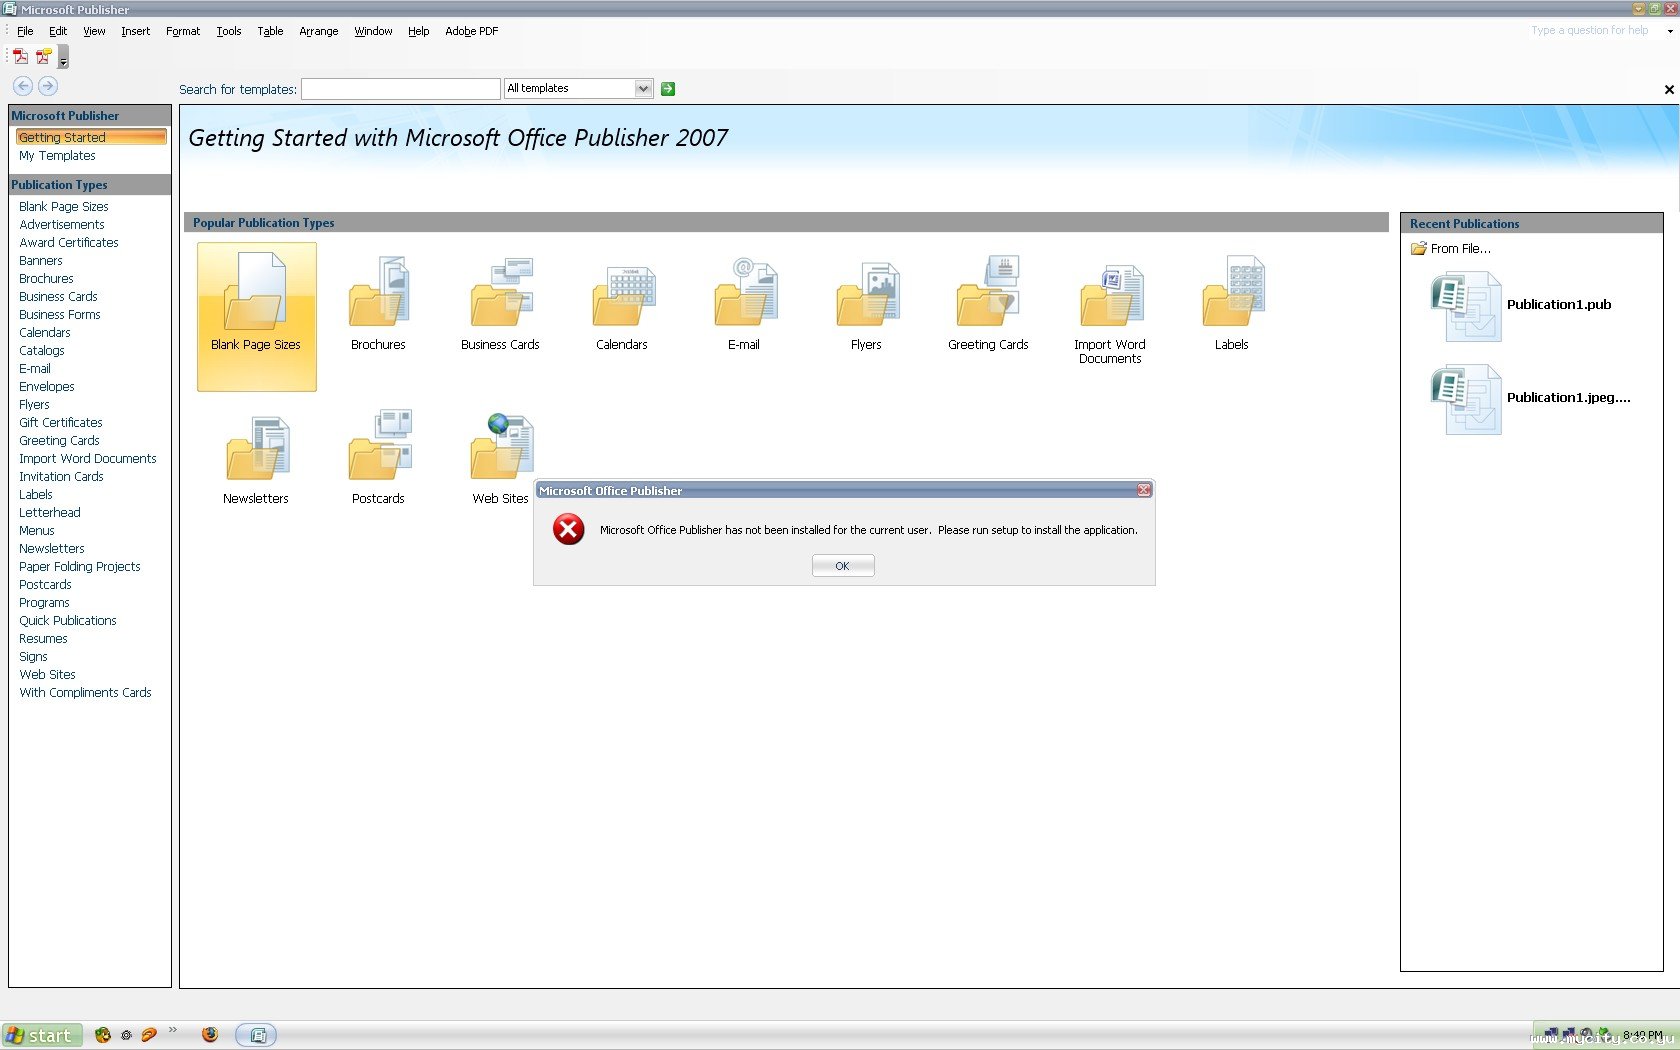The image size is (1680, 1050).
Task: Open the Calendars publication type icon
Action: tap(622, 295)
